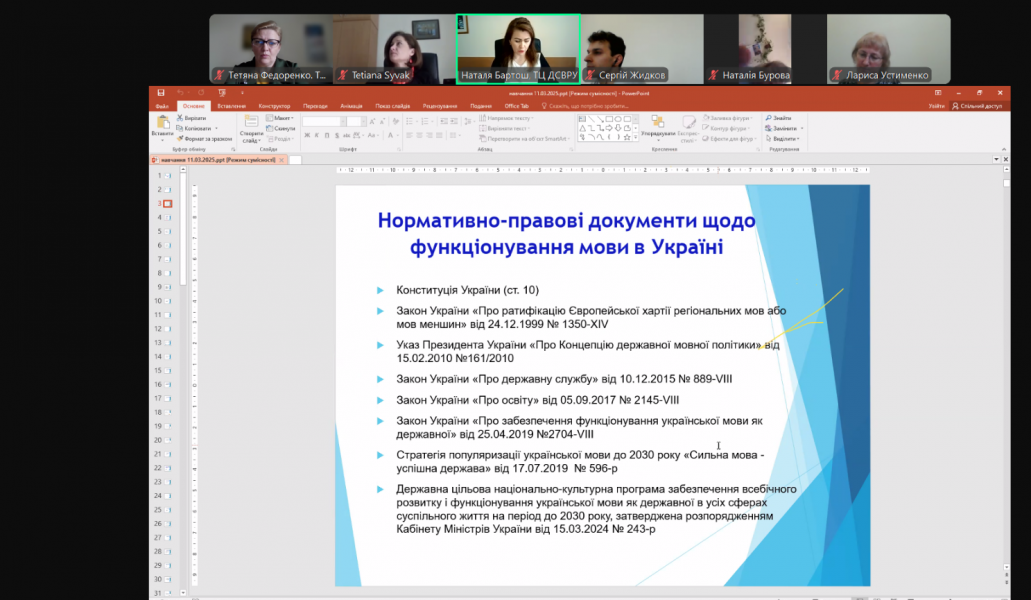Expand the Замінити dropdown arrow
The image size is (1031, 600).
[802, 128]
